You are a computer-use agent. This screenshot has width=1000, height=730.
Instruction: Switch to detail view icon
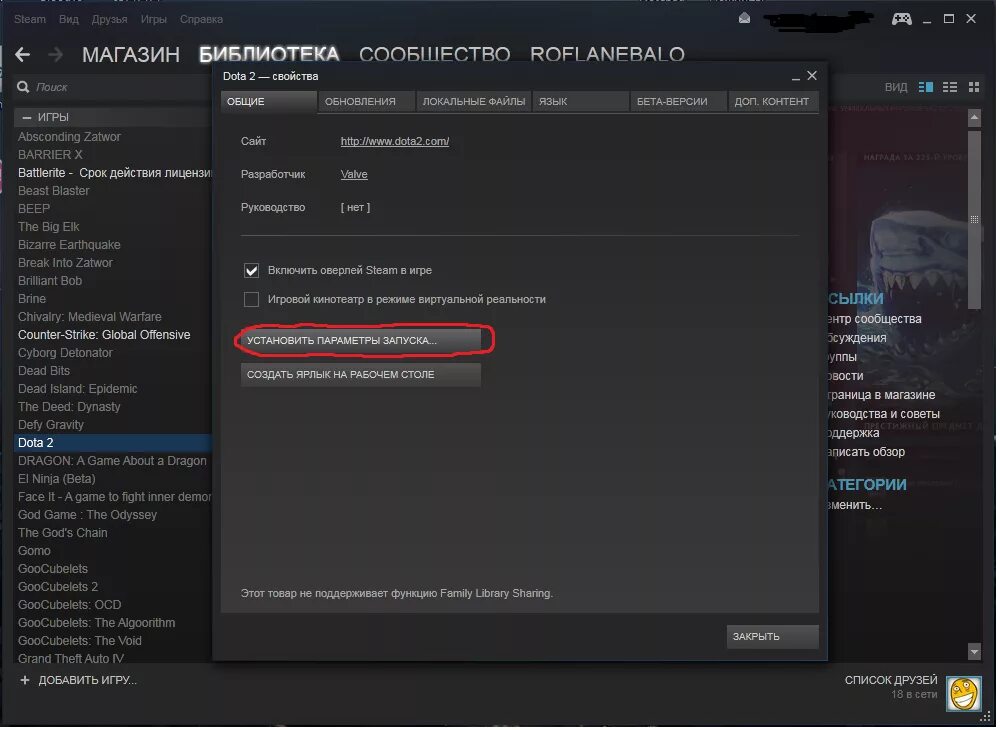(925, 87)
